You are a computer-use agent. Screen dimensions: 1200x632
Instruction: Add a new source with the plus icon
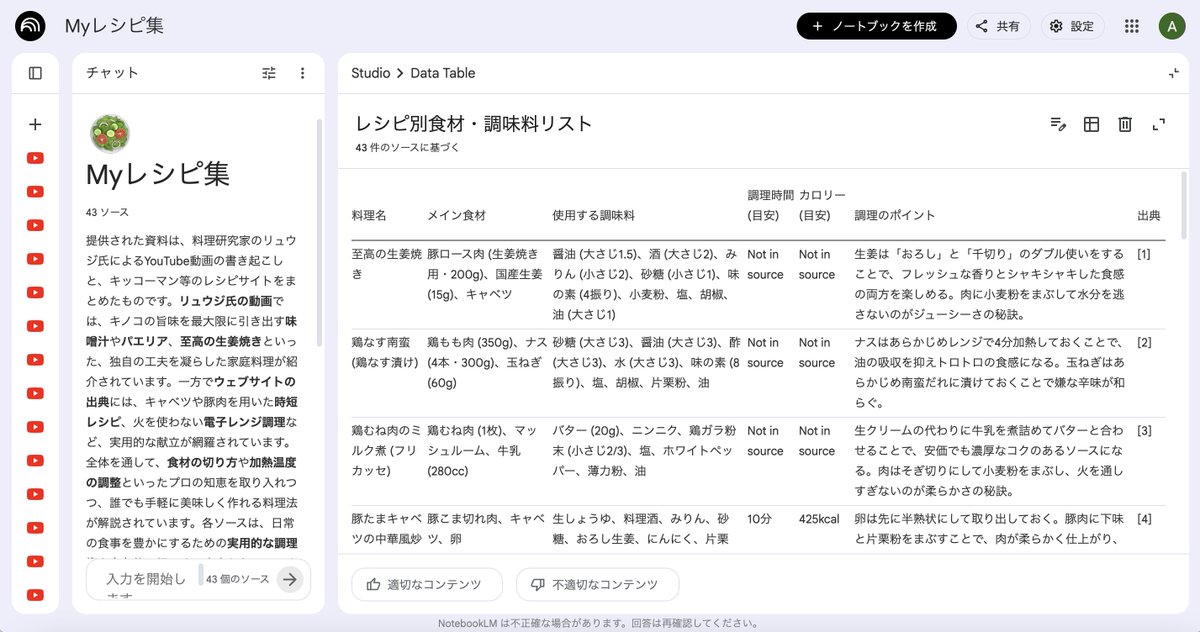(x=35, y=124)
